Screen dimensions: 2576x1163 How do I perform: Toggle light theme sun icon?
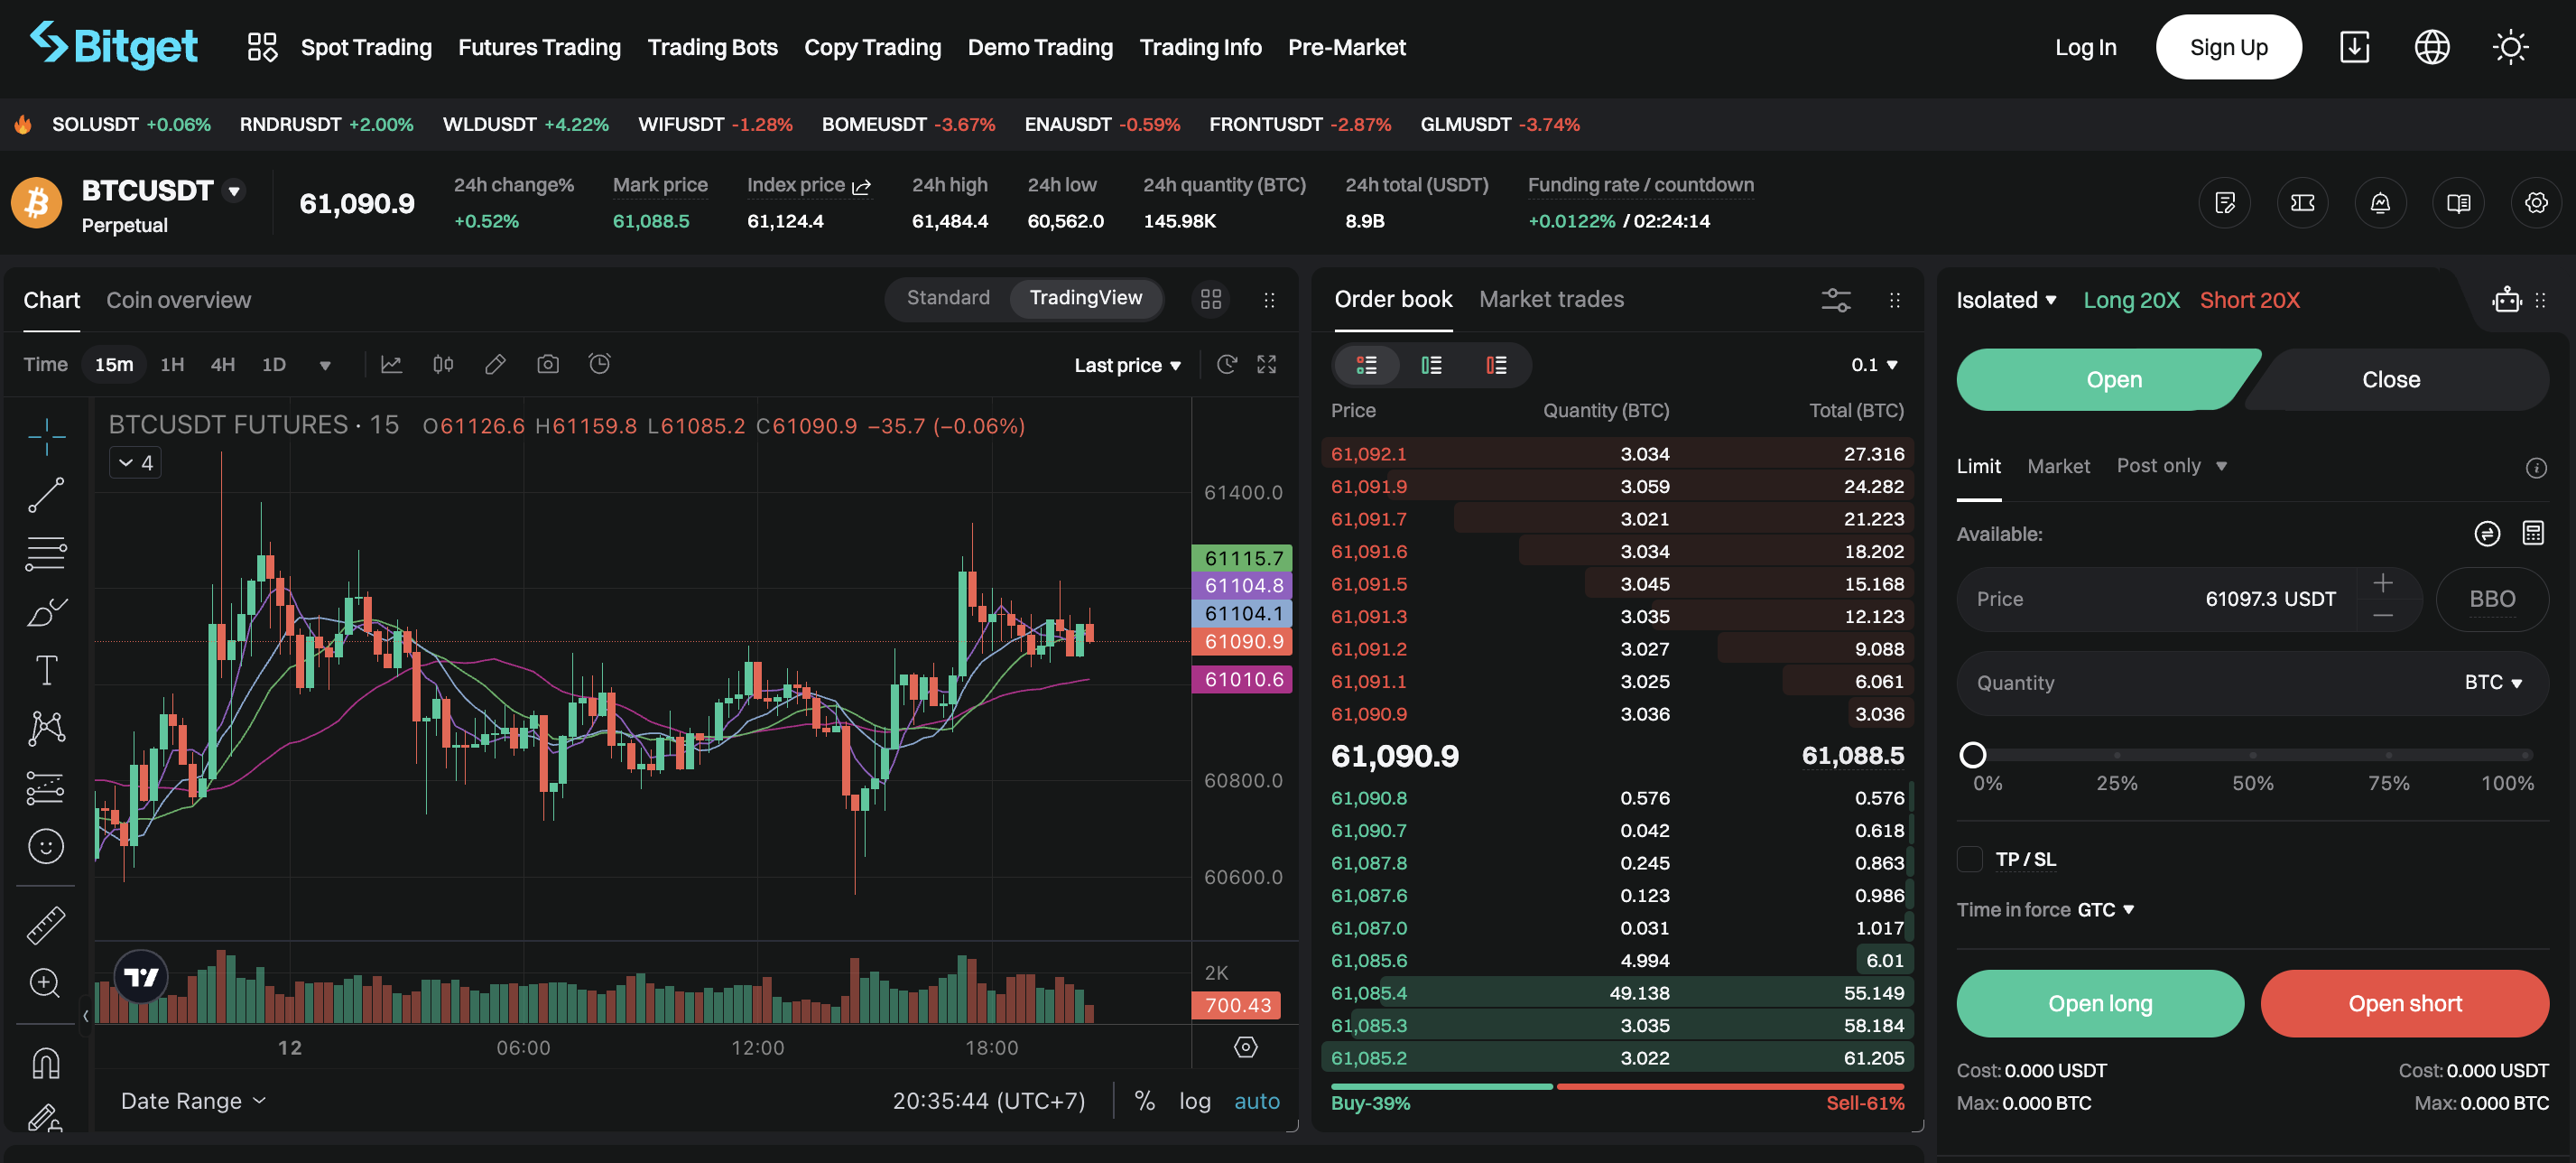point(2510,47)
